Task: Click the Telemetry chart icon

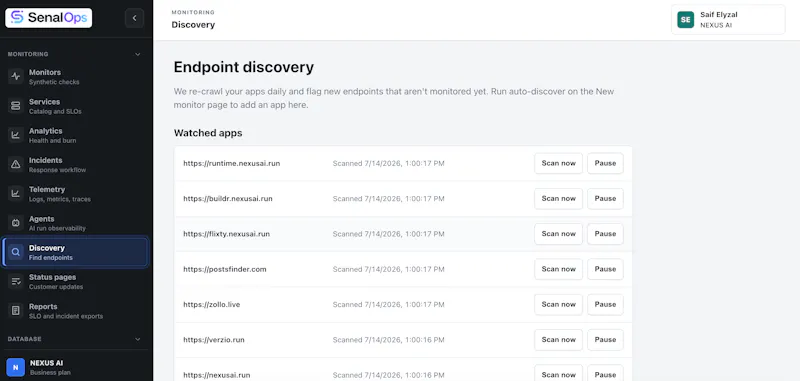Action: click(x=16, y=194)
